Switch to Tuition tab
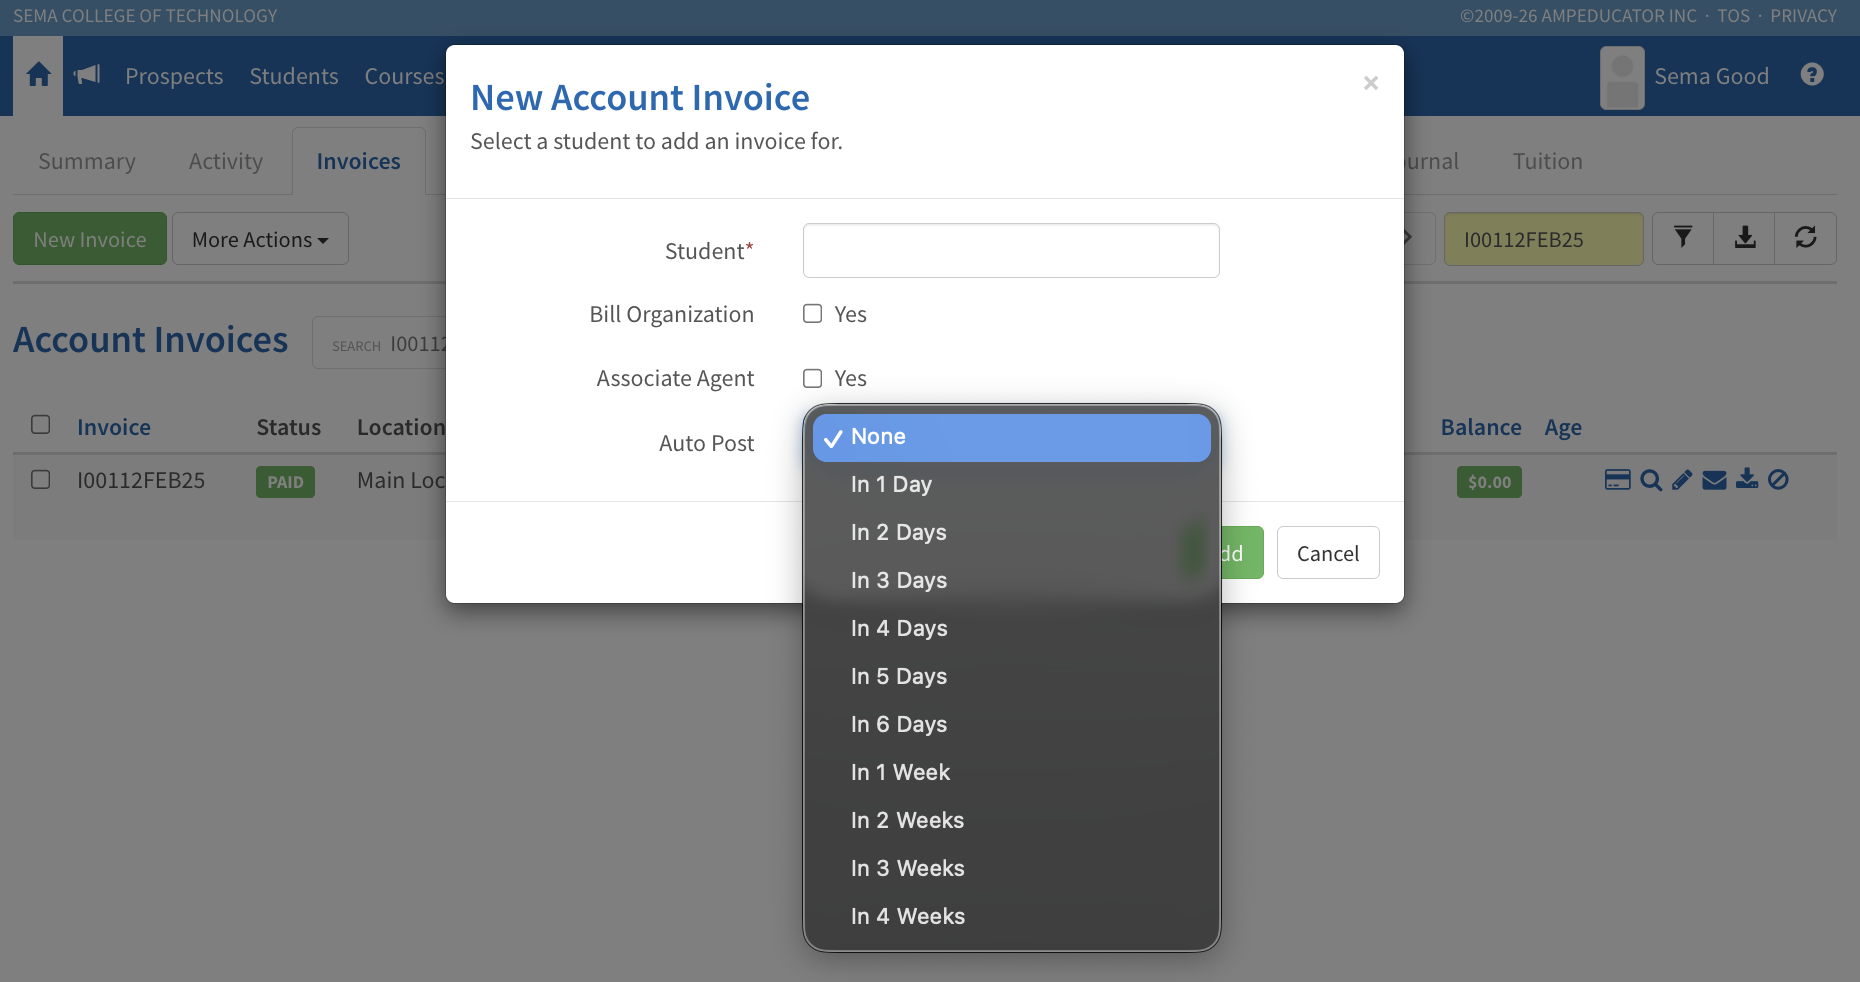1860x982 pixels. click(x=1547, y=161)
